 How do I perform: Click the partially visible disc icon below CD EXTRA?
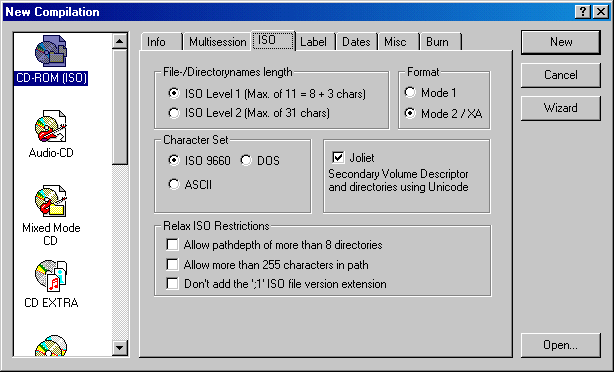pyautogui.click(x=51, y=345)
